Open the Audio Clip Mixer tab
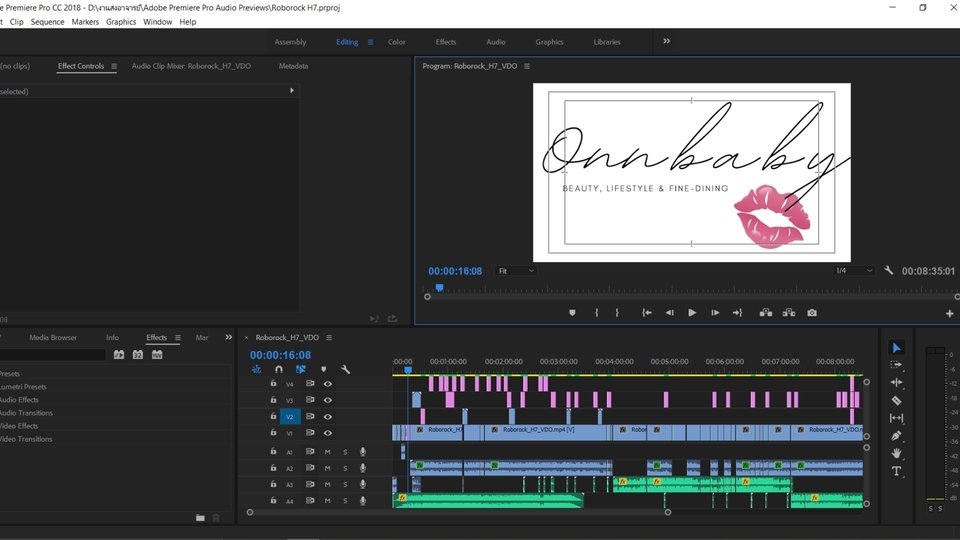Viewport: 960px width, 540px height. point(191,66)
